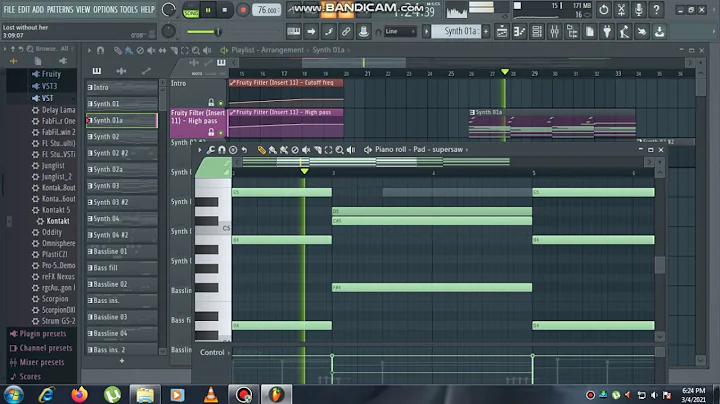Open the FILE menu
This screenshot has height=404, width=720.
(9, 9)
